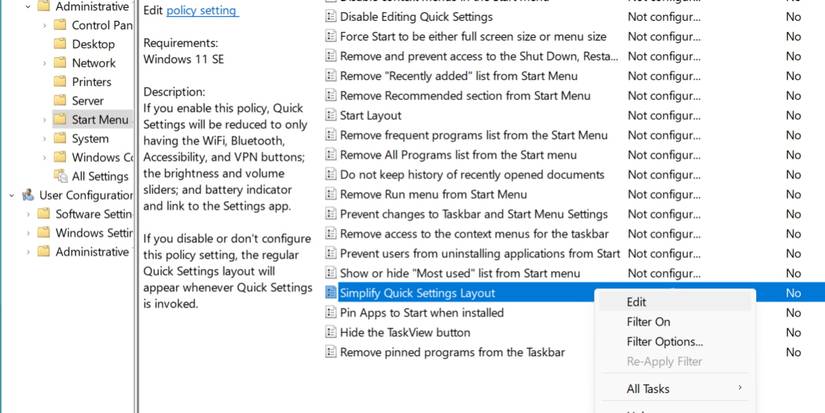Click the All Settings folder icon
Image resolution: width=825 pixels, height=413 pixels.
tap(59, 177)
